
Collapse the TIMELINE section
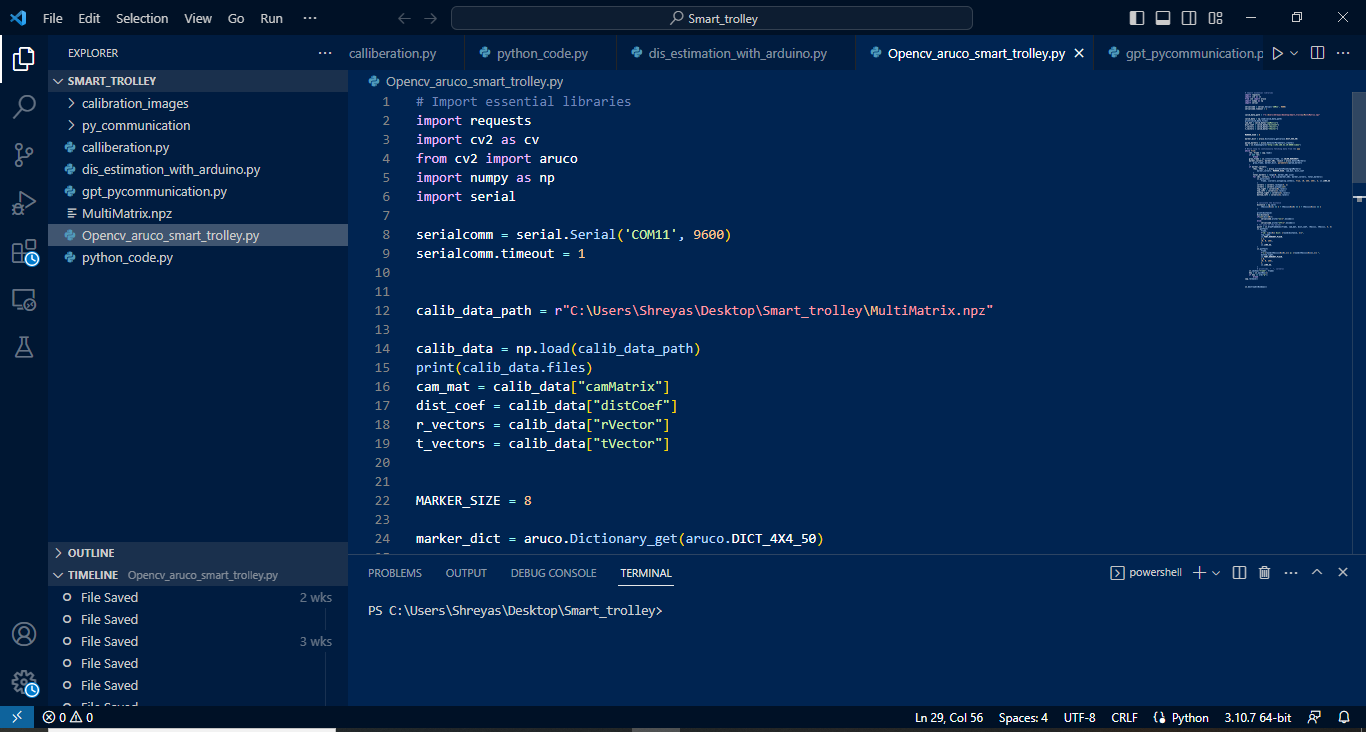point(198,575)
